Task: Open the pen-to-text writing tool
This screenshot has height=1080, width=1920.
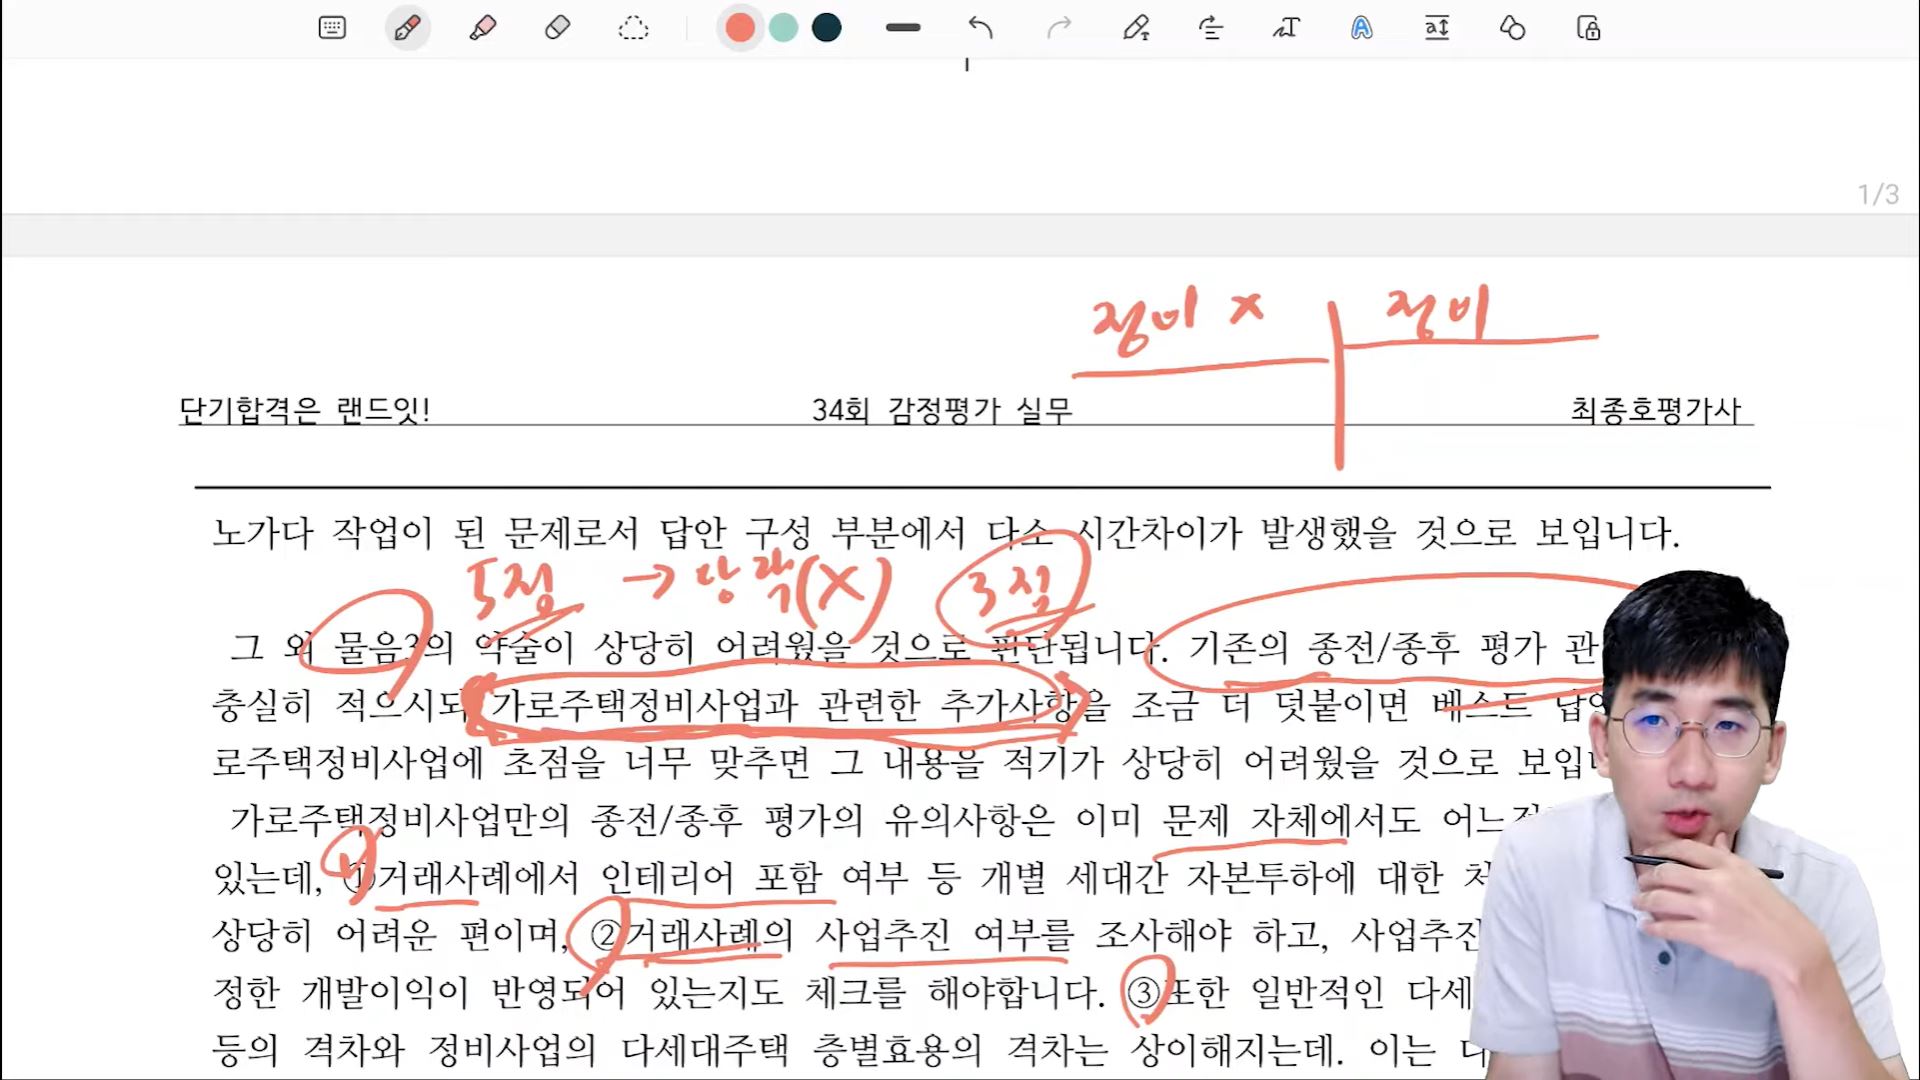Action: point(1136,28)
